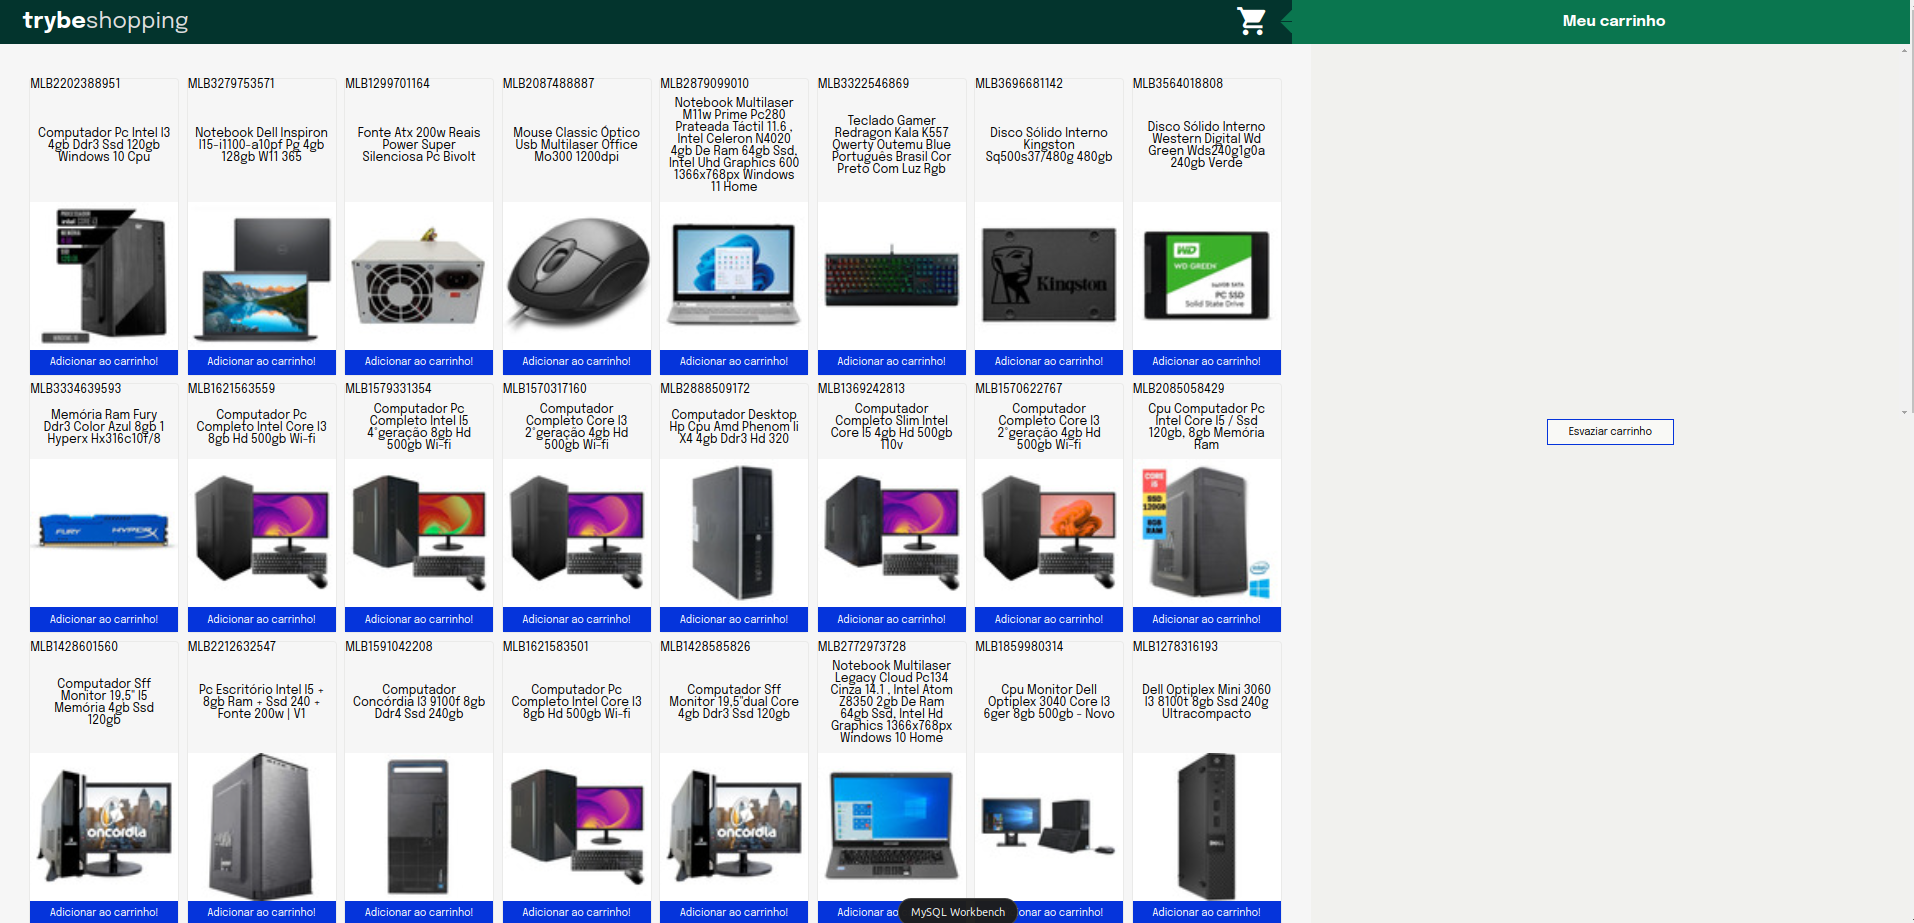This screenshot has width=1914, height=923.
Task: Click the cart panel scrollbar up arrow
Action: tap(1904, 50)
